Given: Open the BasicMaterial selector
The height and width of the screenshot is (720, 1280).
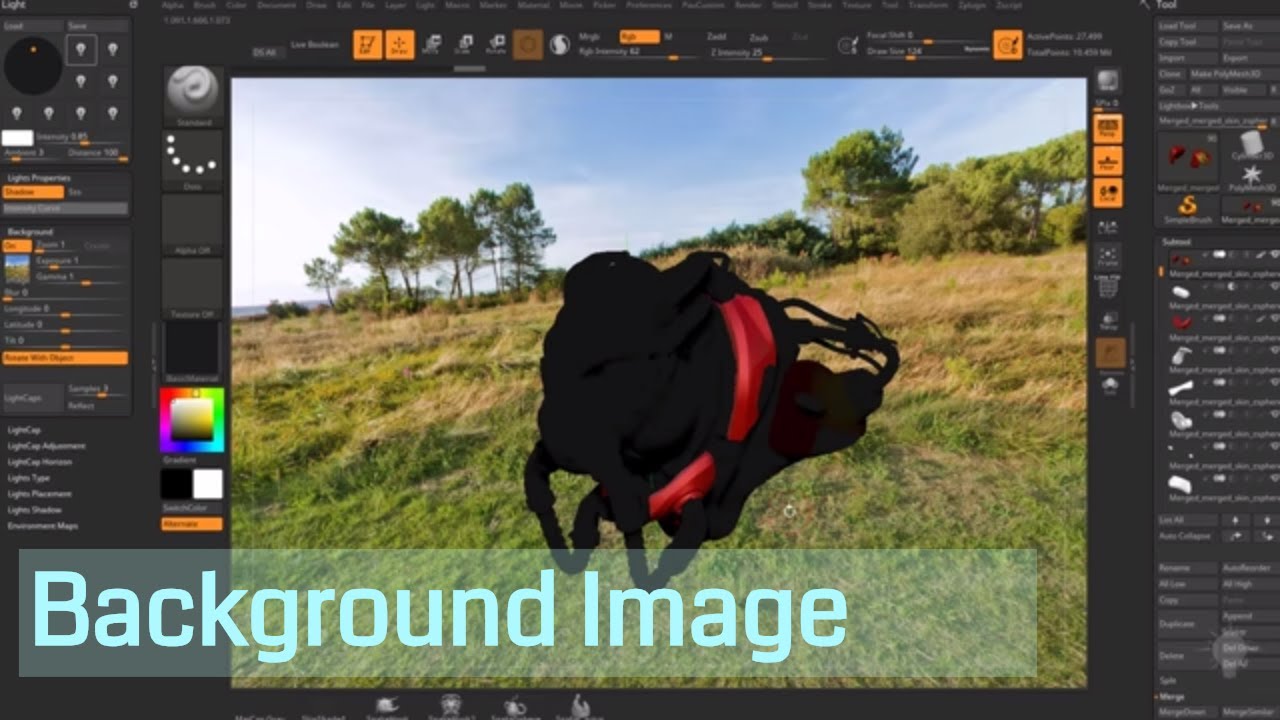Looking at the screenshot, I should [192, 351].
